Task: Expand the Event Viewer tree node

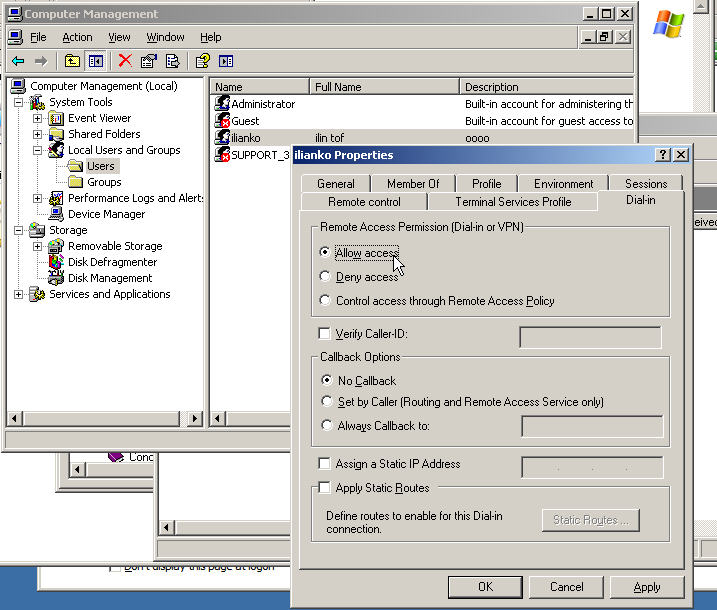Action: click(x=38, y=118)
